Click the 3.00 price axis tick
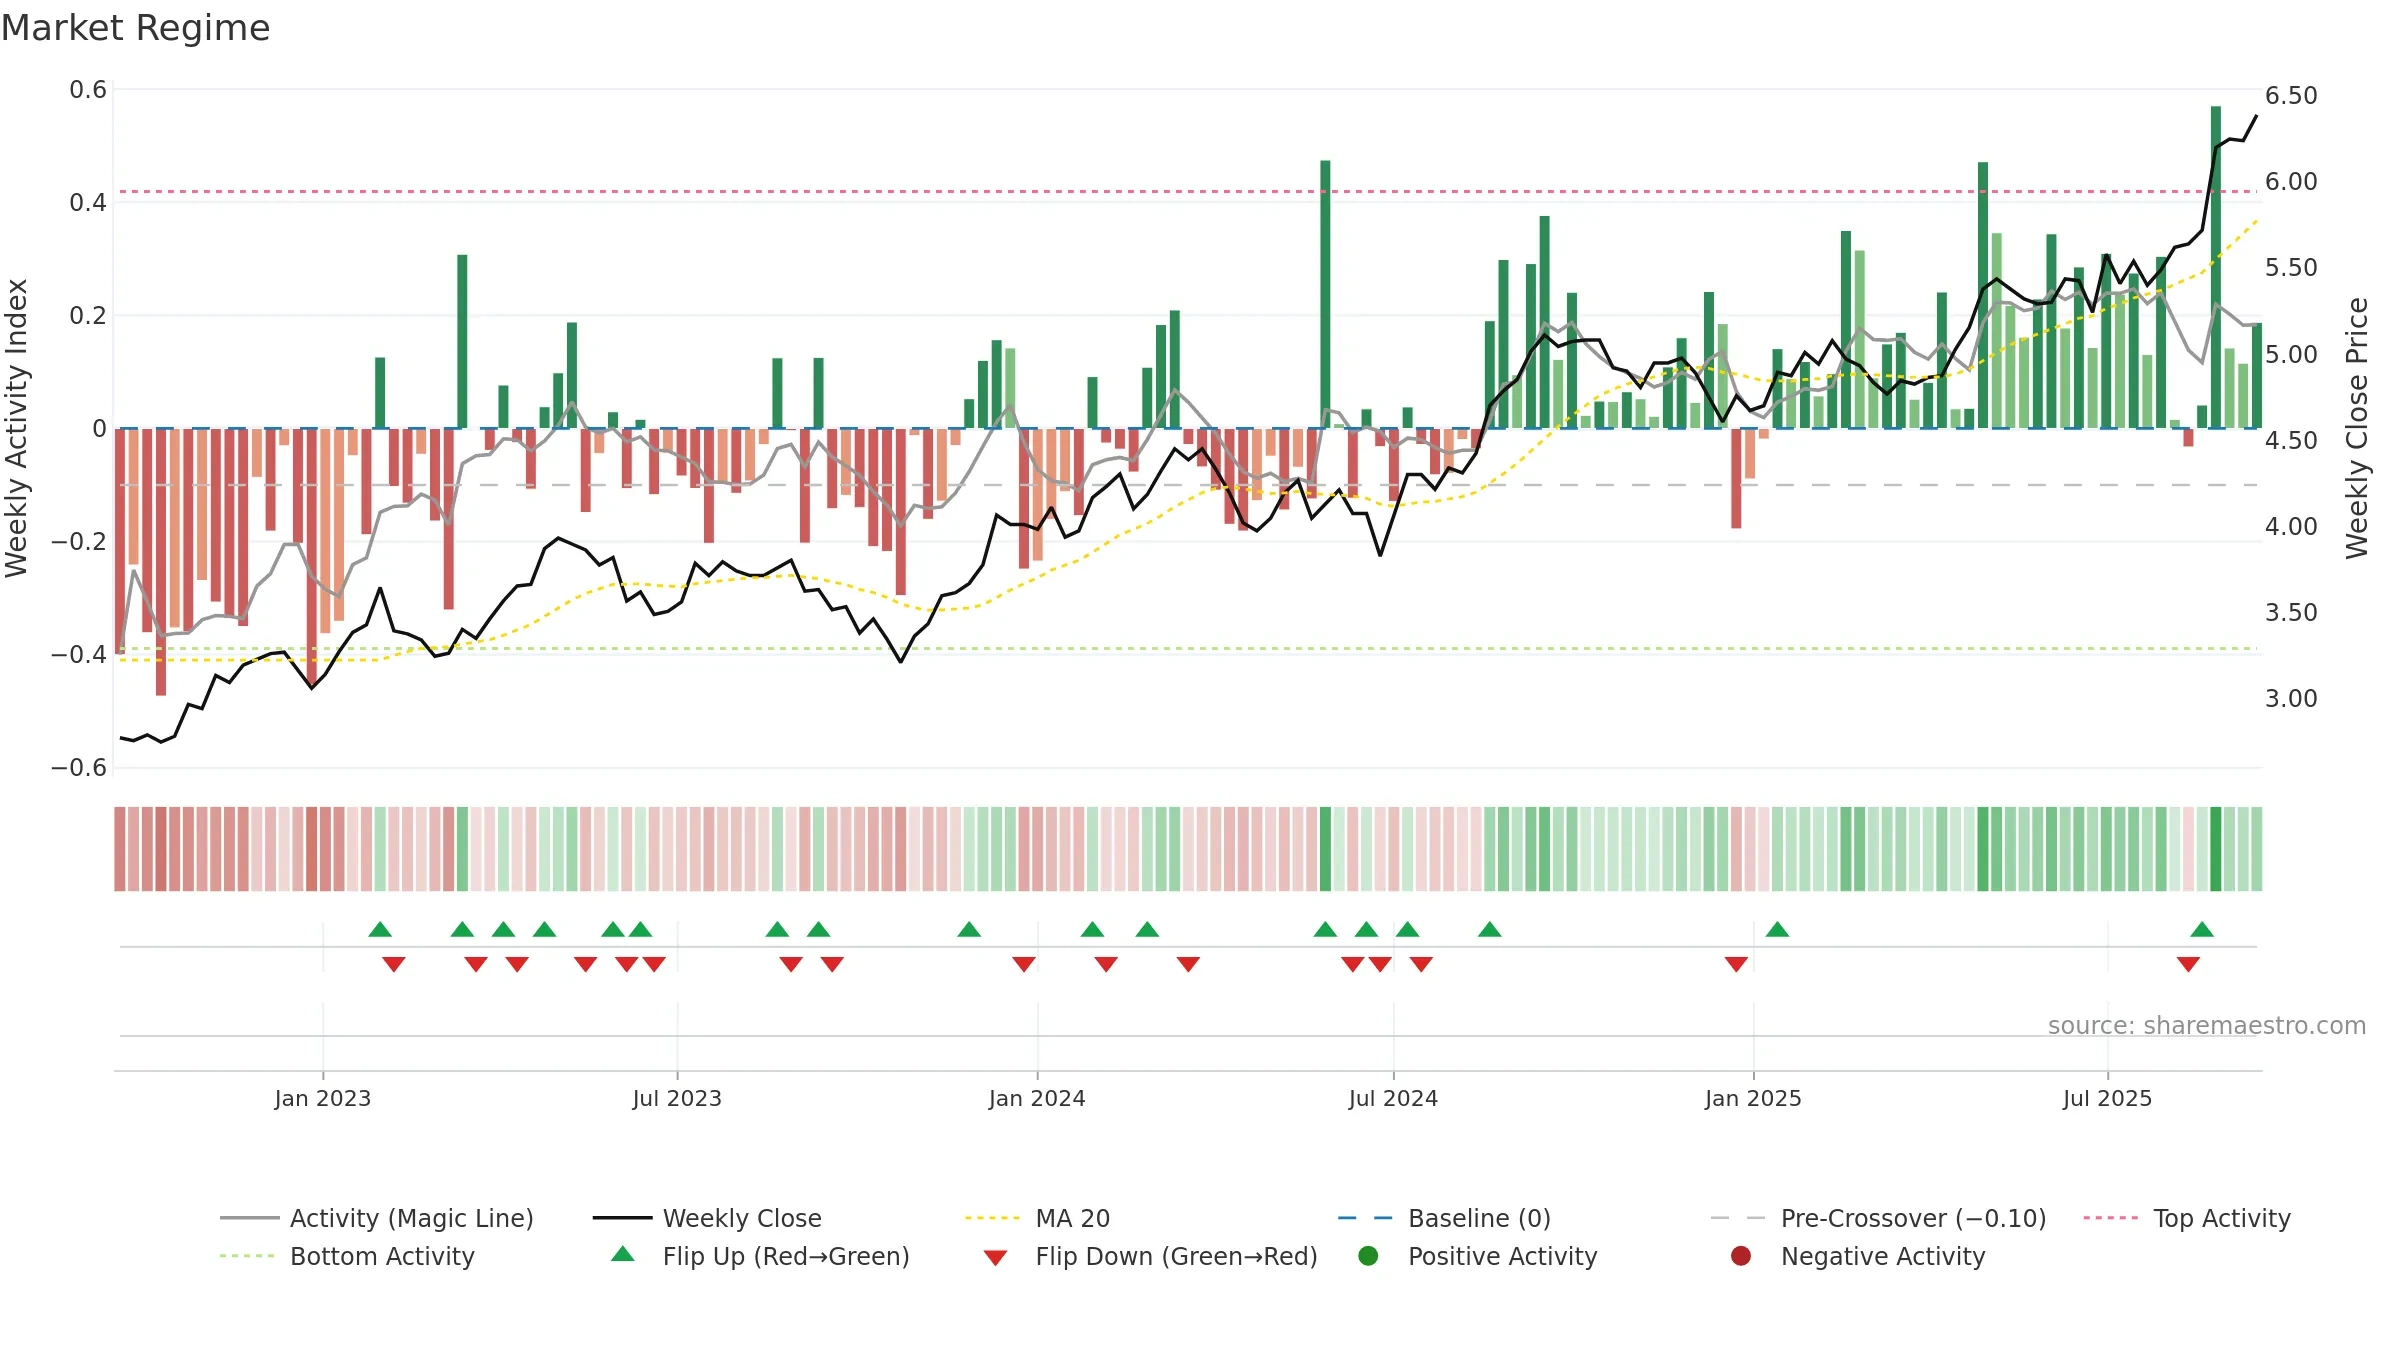This screenshot has width=2400, height=1350. (x=2291, y=698)
